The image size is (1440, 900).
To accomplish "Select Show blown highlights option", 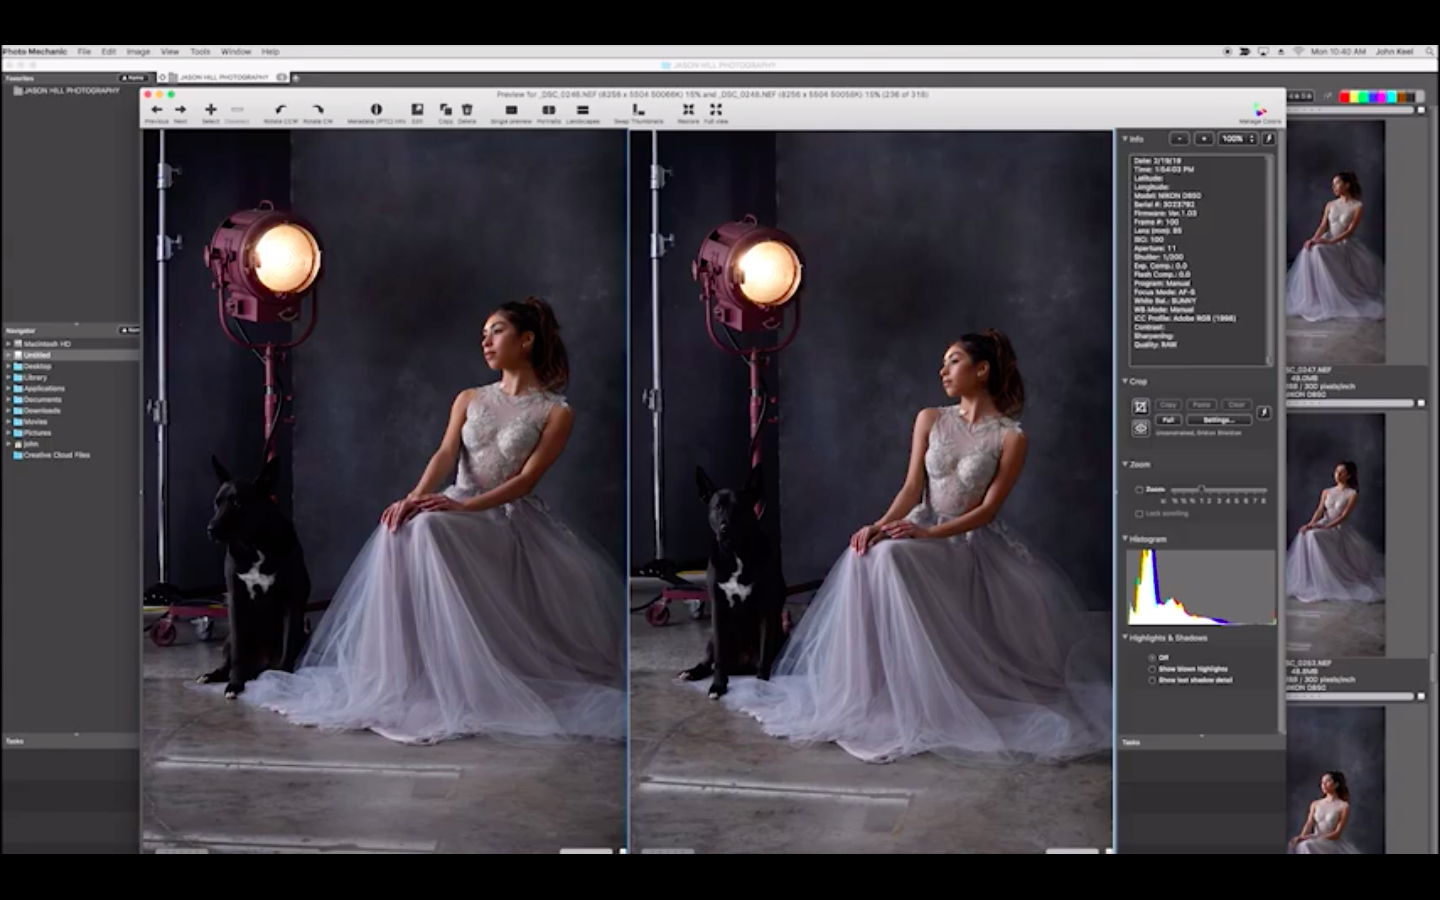I will tap(1152, 669).
